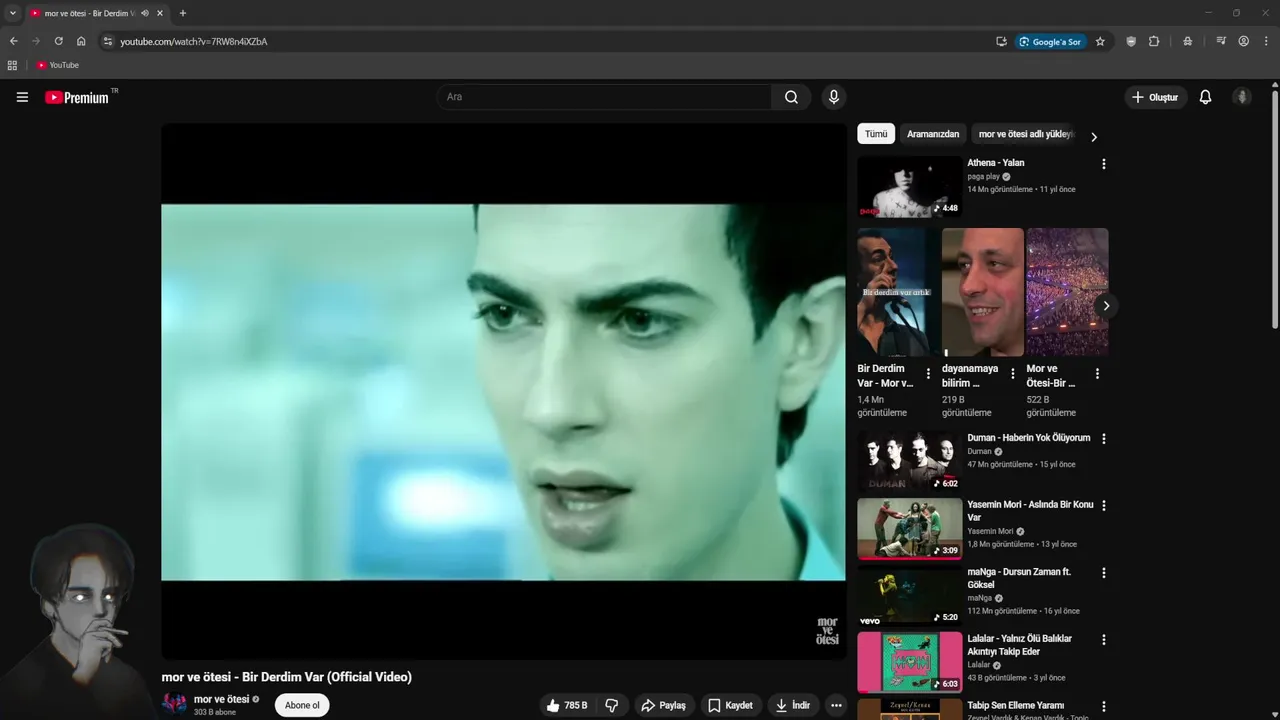This screenshot has height=720, width=1280.
Task: Open Duman - Haberin Yok Ölüyorum thumbnail
Action: click(x=909, y=461)
